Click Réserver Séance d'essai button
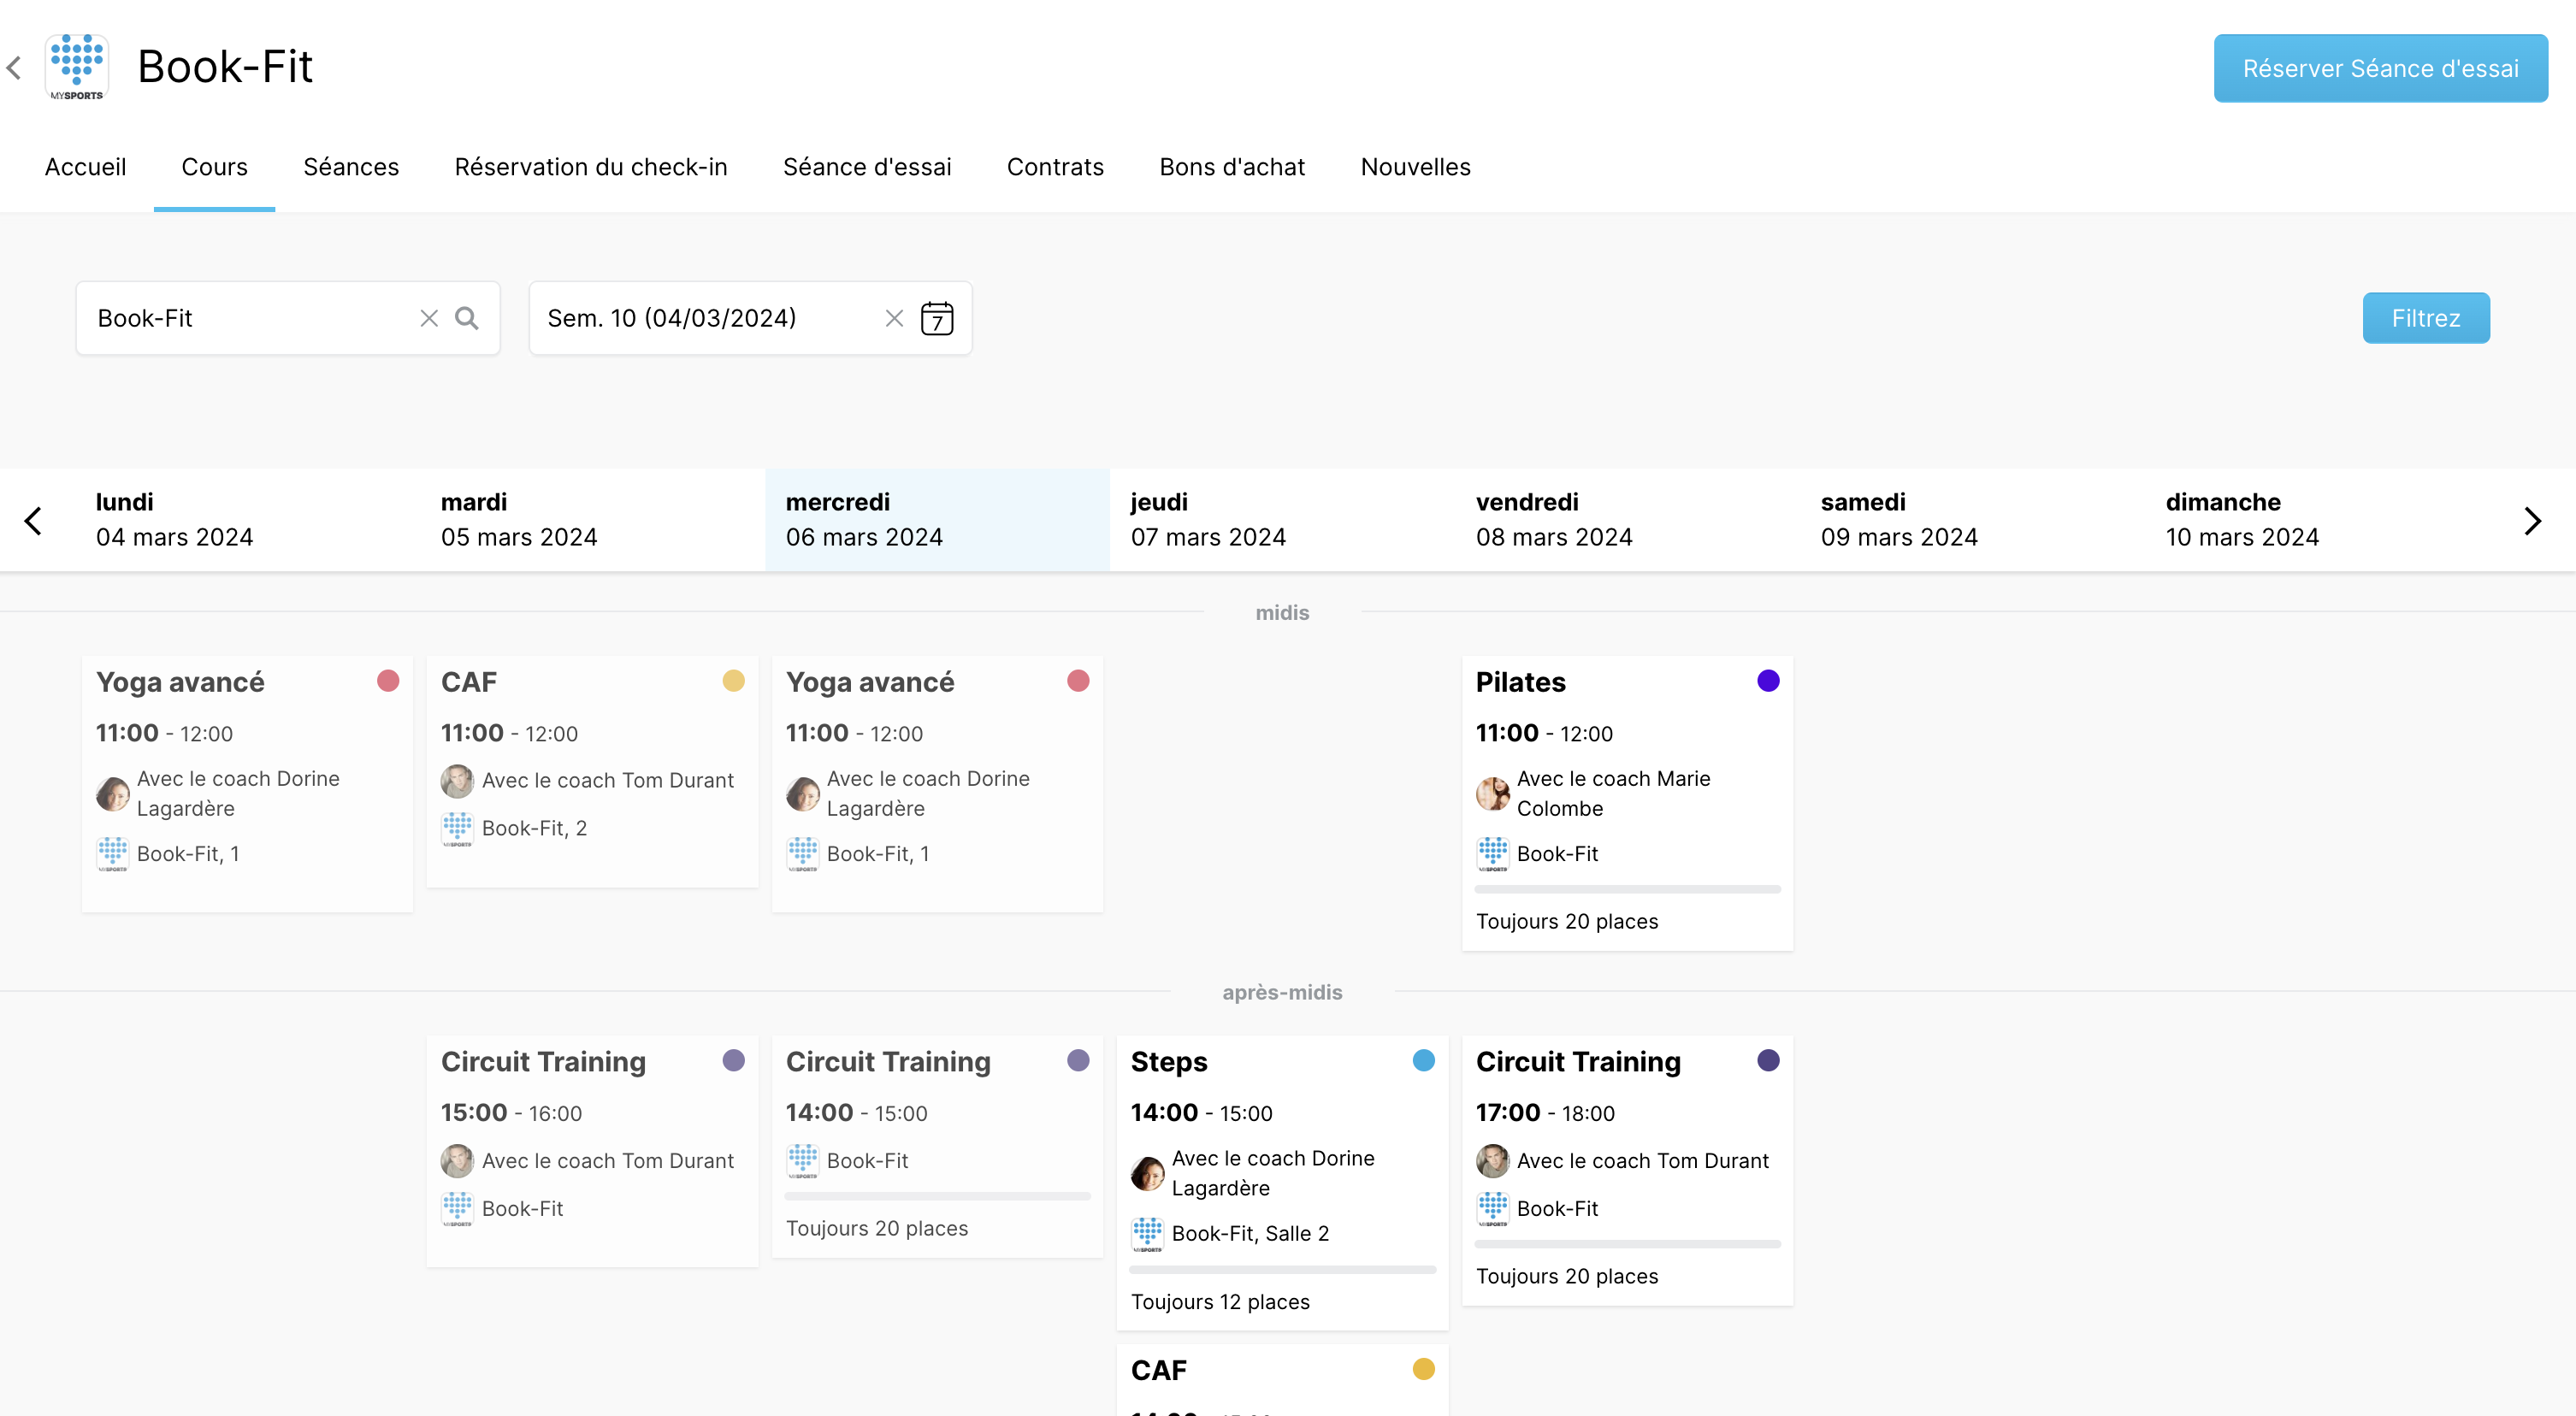This screenshot has width=2576, height=1416. pos(2380,68)
